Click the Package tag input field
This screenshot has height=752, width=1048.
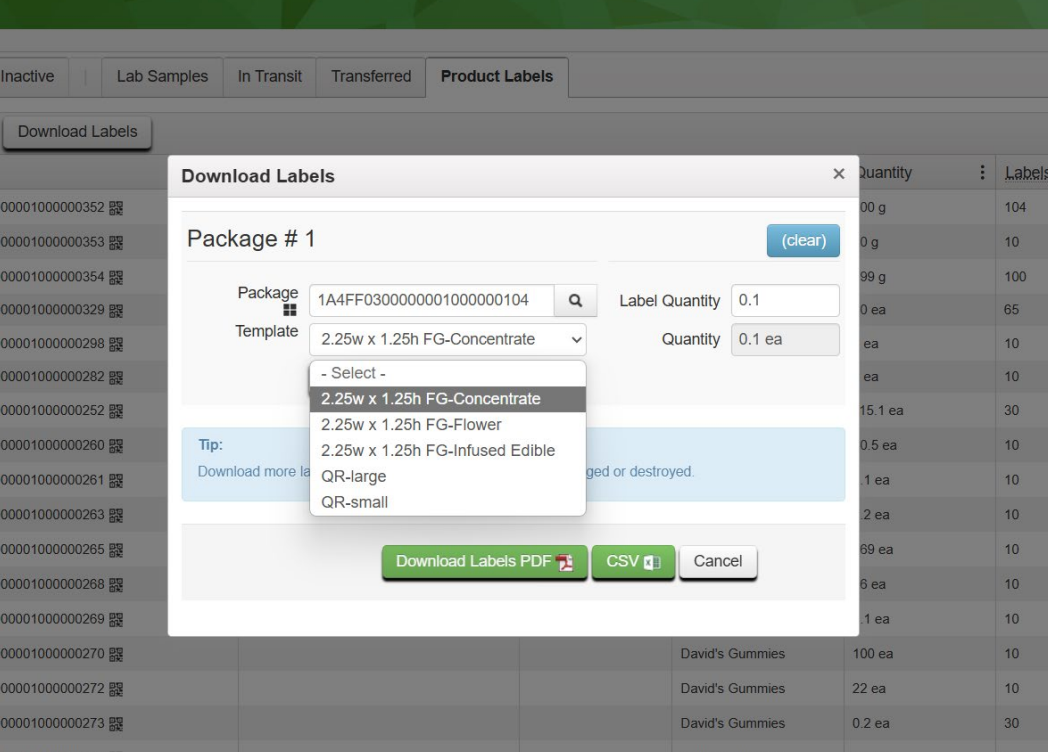[x=432, y=300]
